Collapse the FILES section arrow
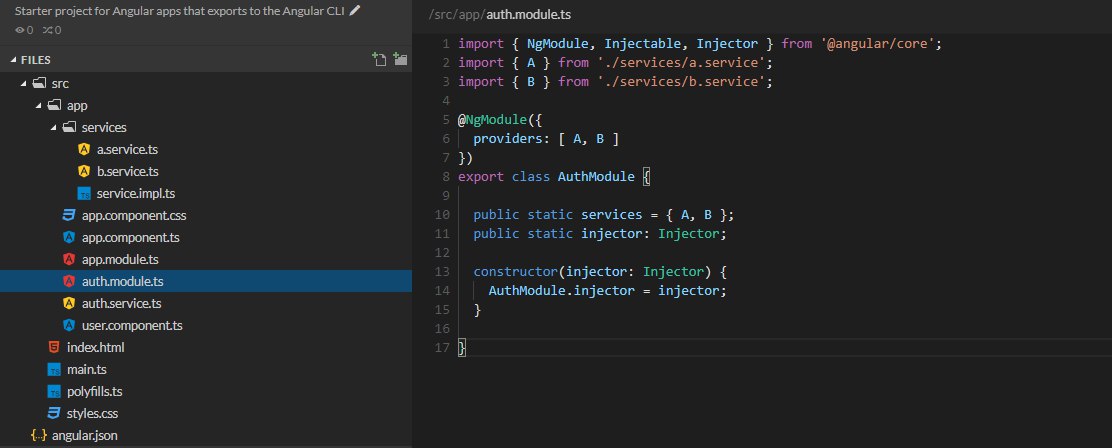Image resolution: width=1112 pixels, height=448 pixels. point(12,60)
